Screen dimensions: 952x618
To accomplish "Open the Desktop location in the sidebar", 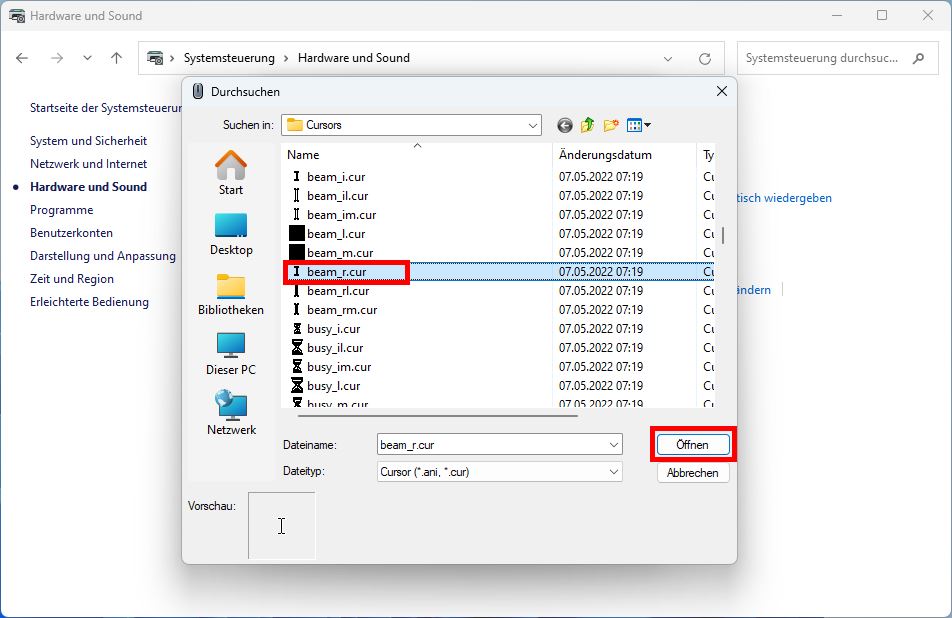I will pyautogui.click(x=230, y=235).
